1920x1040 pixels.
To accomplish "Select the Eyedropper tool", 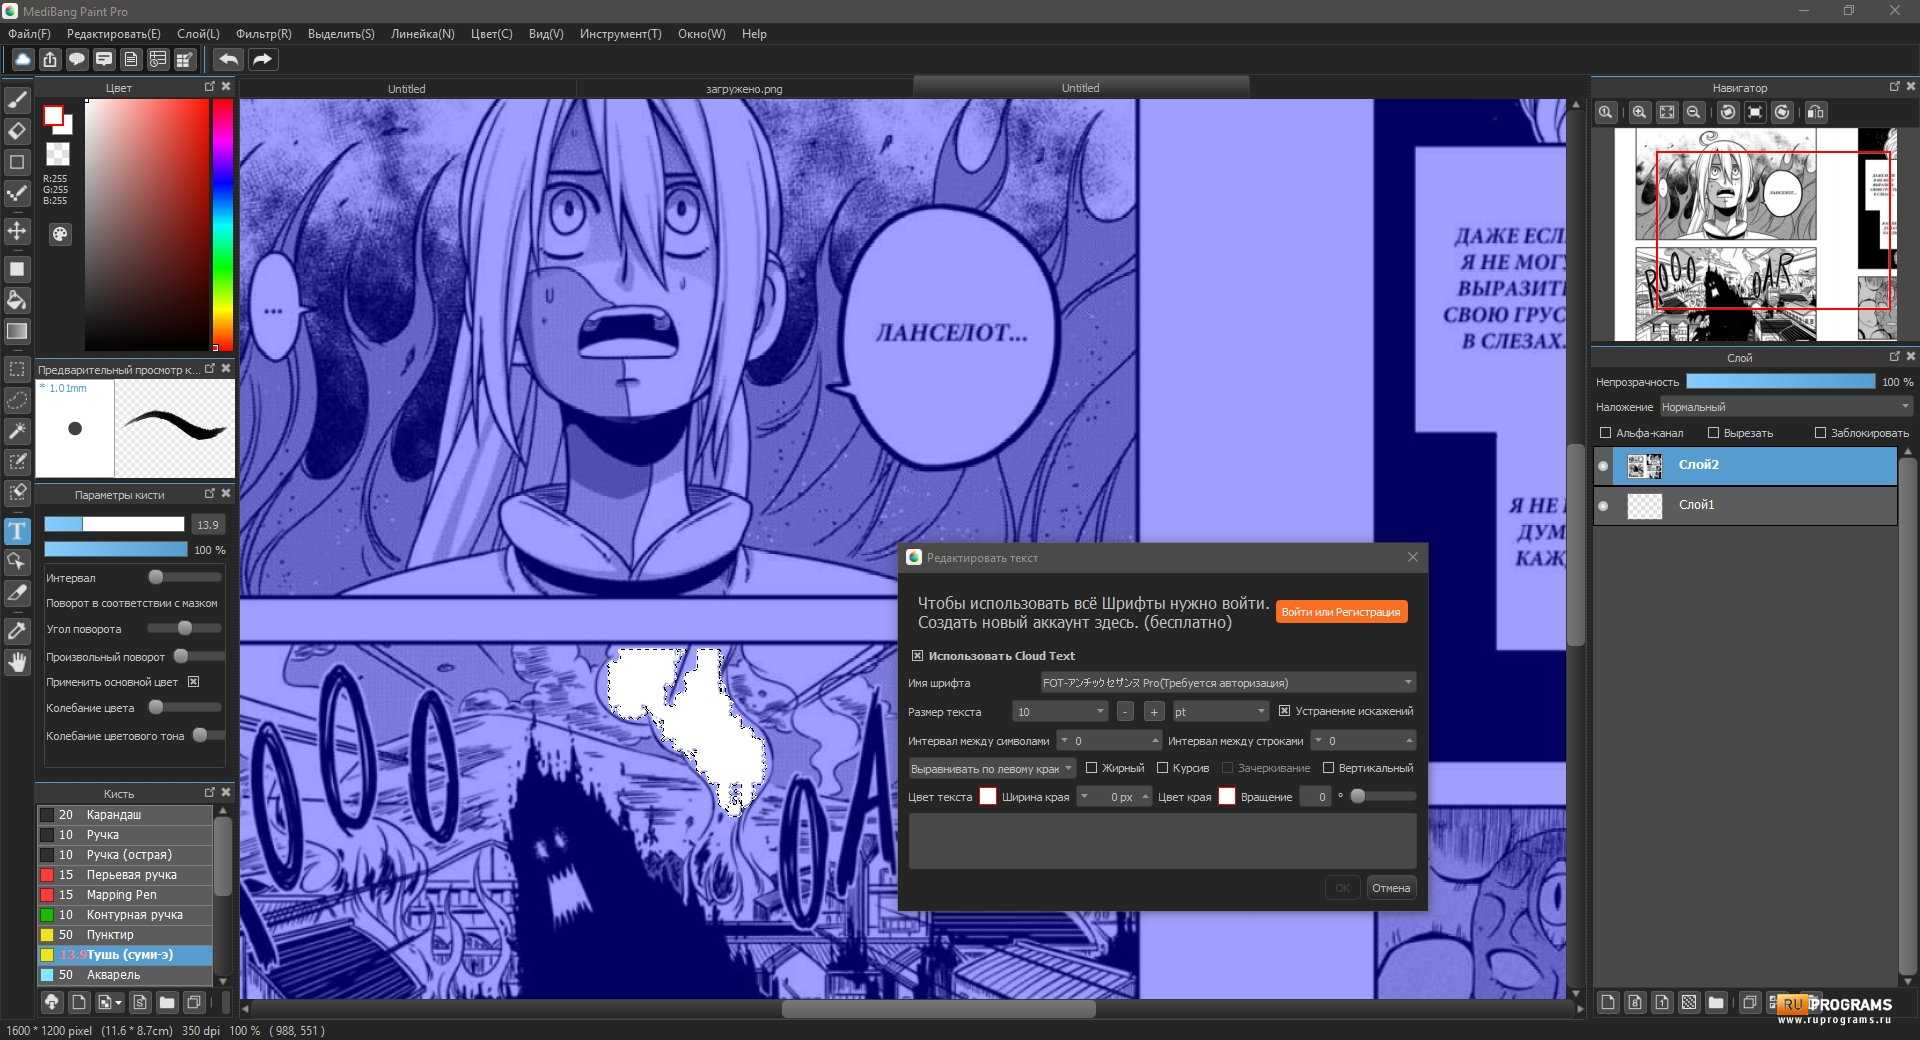I will 17,631.
